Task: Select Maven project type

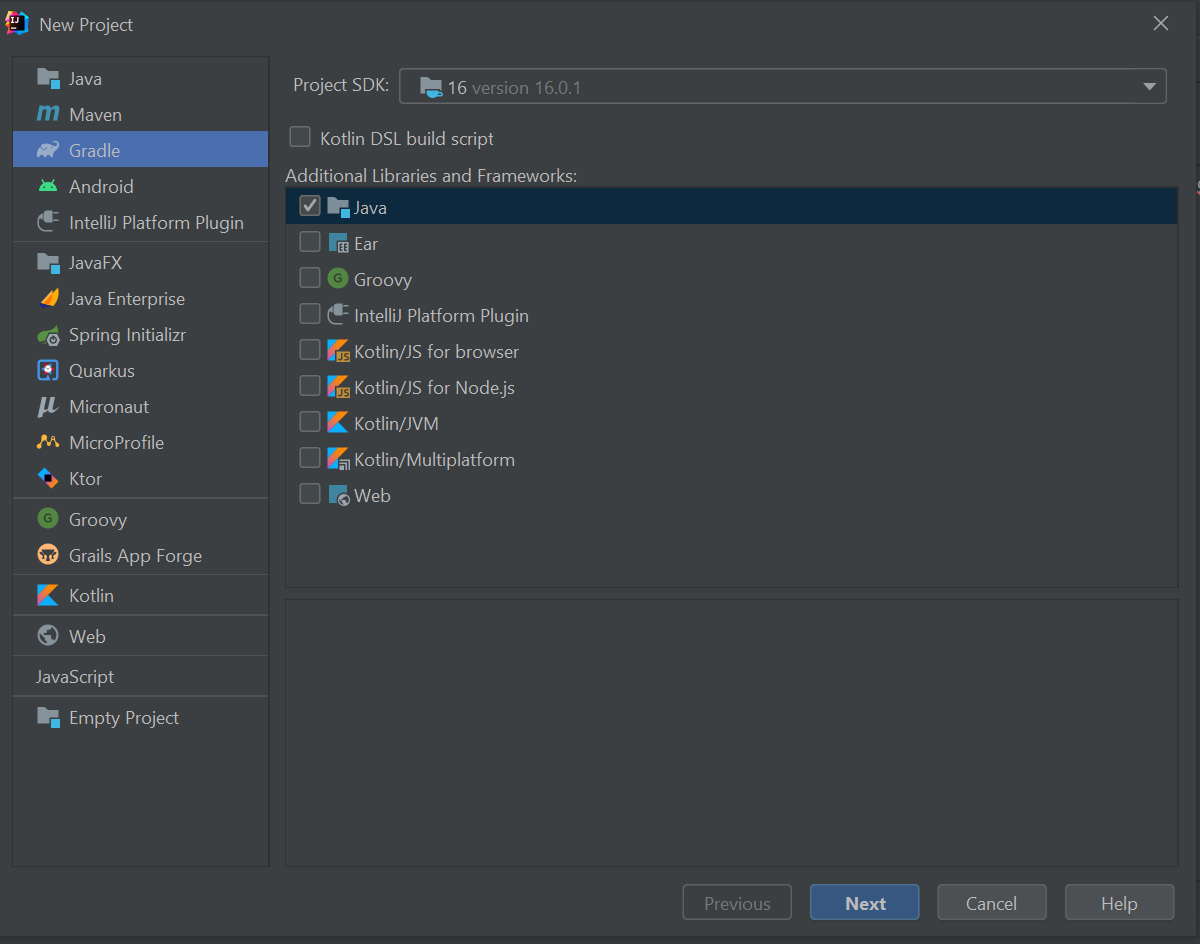Action: point(140,114)
